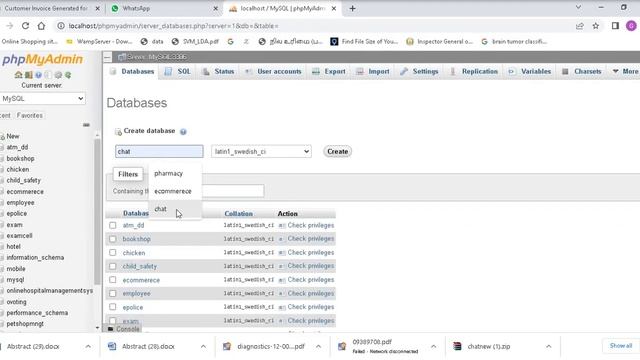Screen dimensions: 640x360
Task: Tick the bookshop database checkbox
Action: tap(113, 239)
